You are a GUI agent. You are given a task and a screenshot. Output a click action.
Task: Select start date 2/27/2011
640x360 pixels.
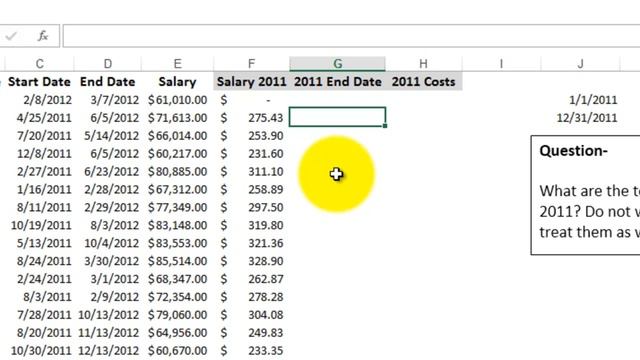(x=39, y=171)
